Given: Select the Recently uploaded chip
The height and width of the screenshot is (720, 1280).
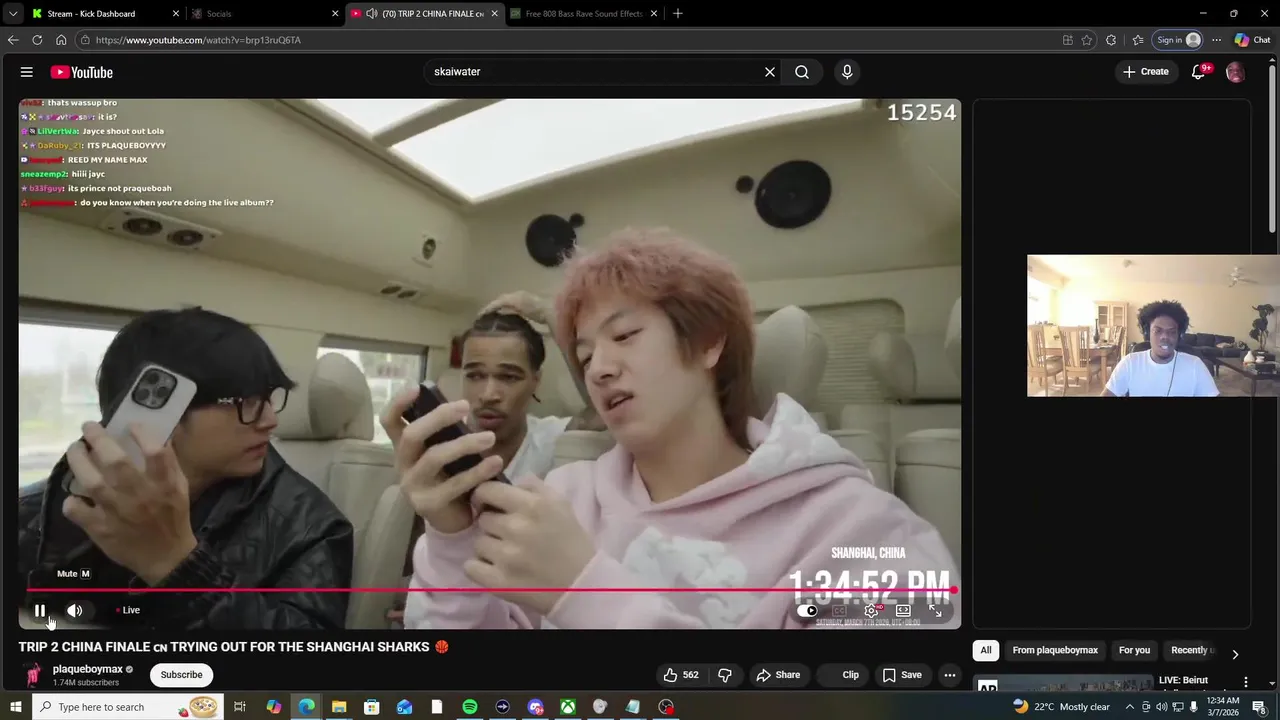Looking at the screenshot, I should coord(1190,650).
